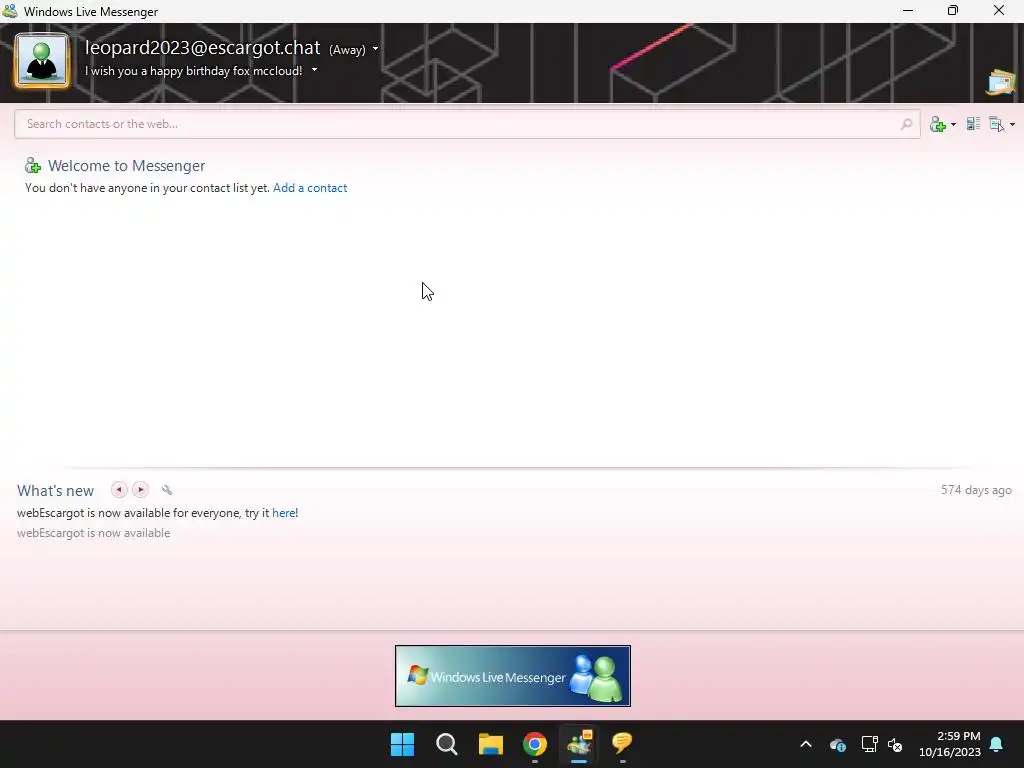The width and height of the screenshot is (1024, 768).
Task: Restore down the Messenger window
Action: [x=953, y=10]
